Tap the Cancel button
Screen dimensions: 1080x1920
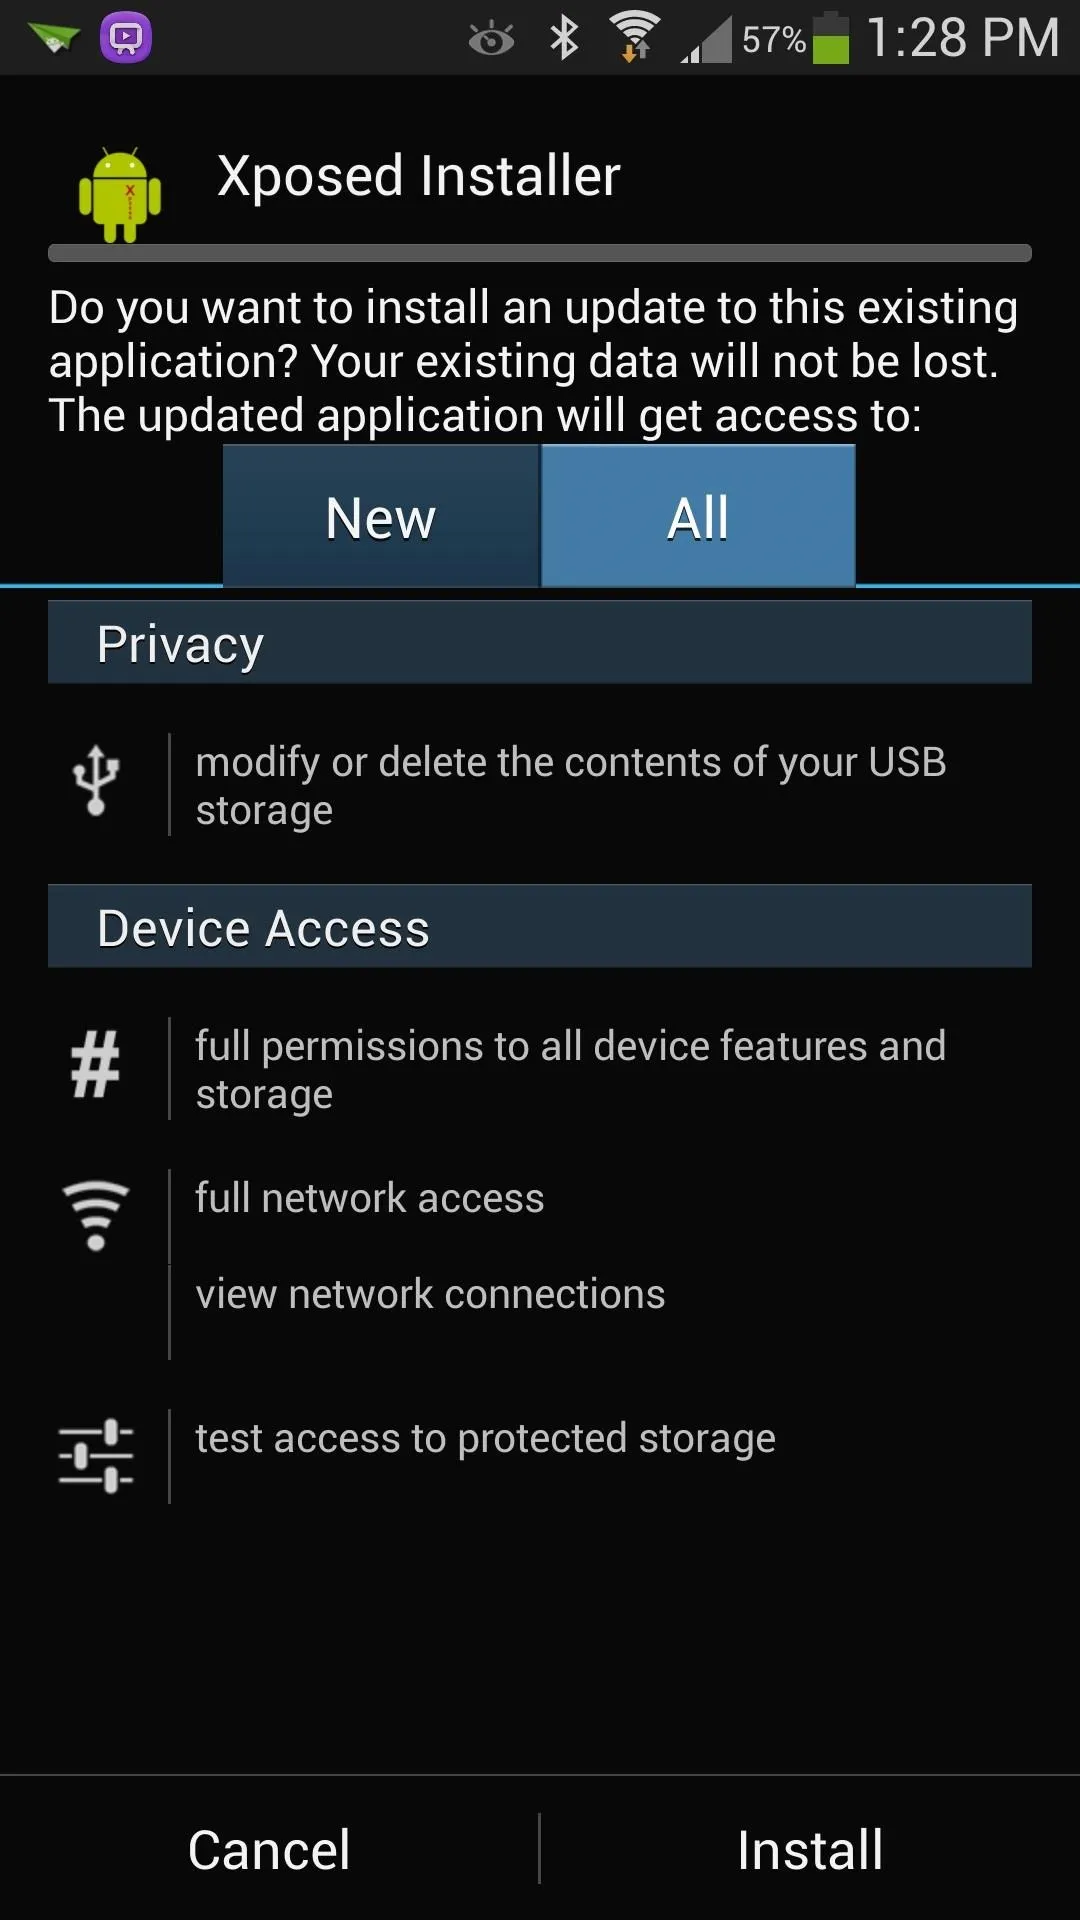[269, 1849]
